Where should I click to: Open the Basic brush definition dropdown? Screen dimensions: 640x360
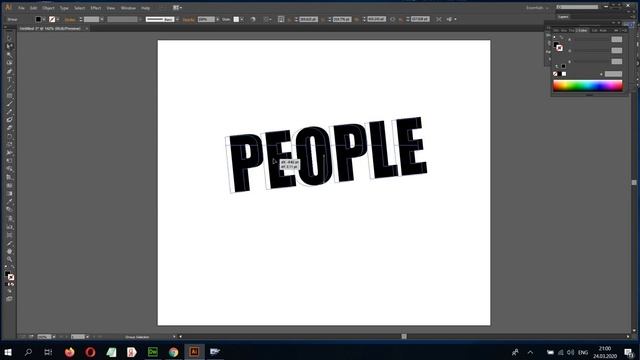point(177,19)
